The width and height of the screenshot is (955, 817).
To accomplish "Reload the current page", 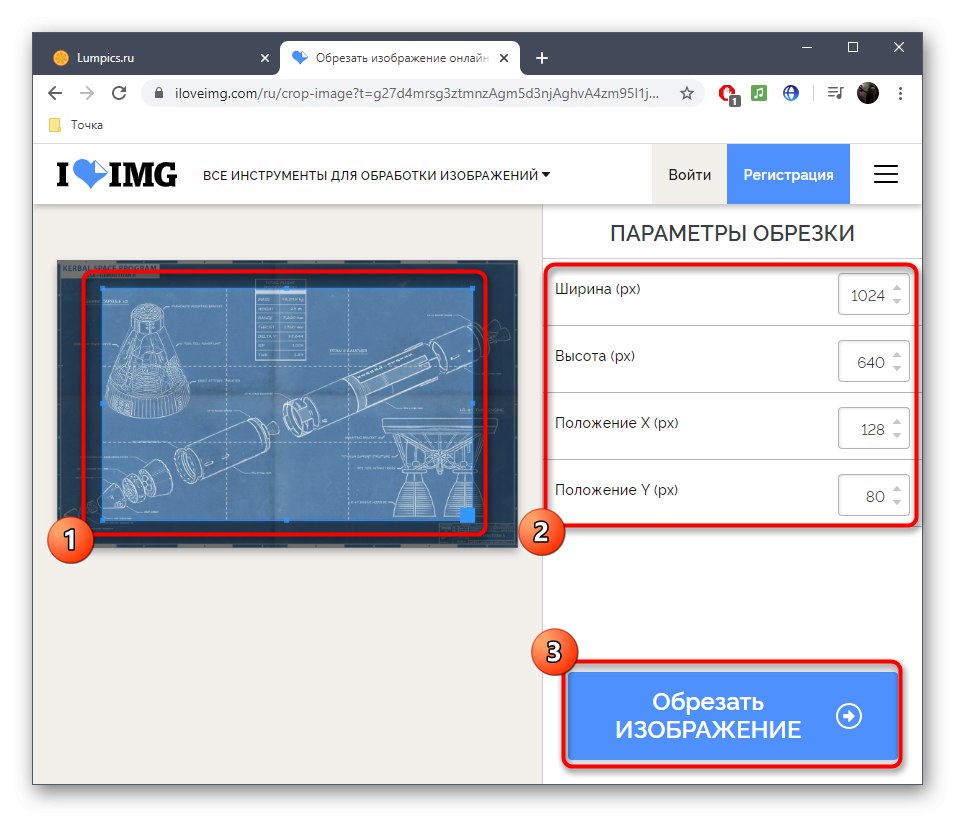I will click(119, 93).
